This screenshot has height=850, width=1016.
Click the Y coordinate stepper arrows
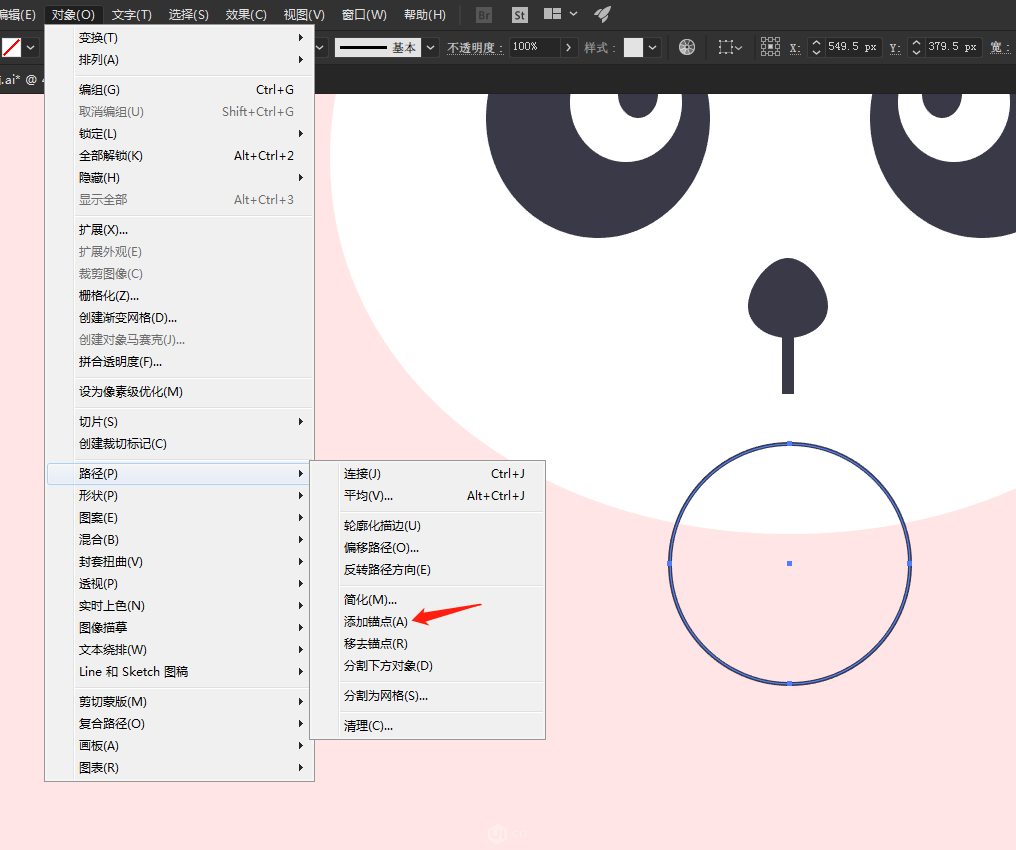[x=916, y=47]
